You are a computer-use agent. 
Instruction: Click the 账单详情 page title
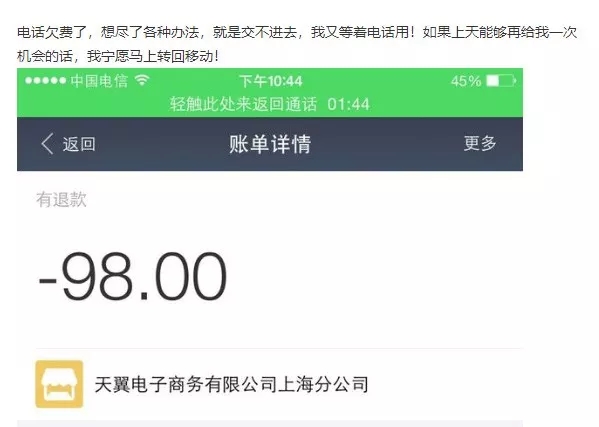click(x=270, y=144)
